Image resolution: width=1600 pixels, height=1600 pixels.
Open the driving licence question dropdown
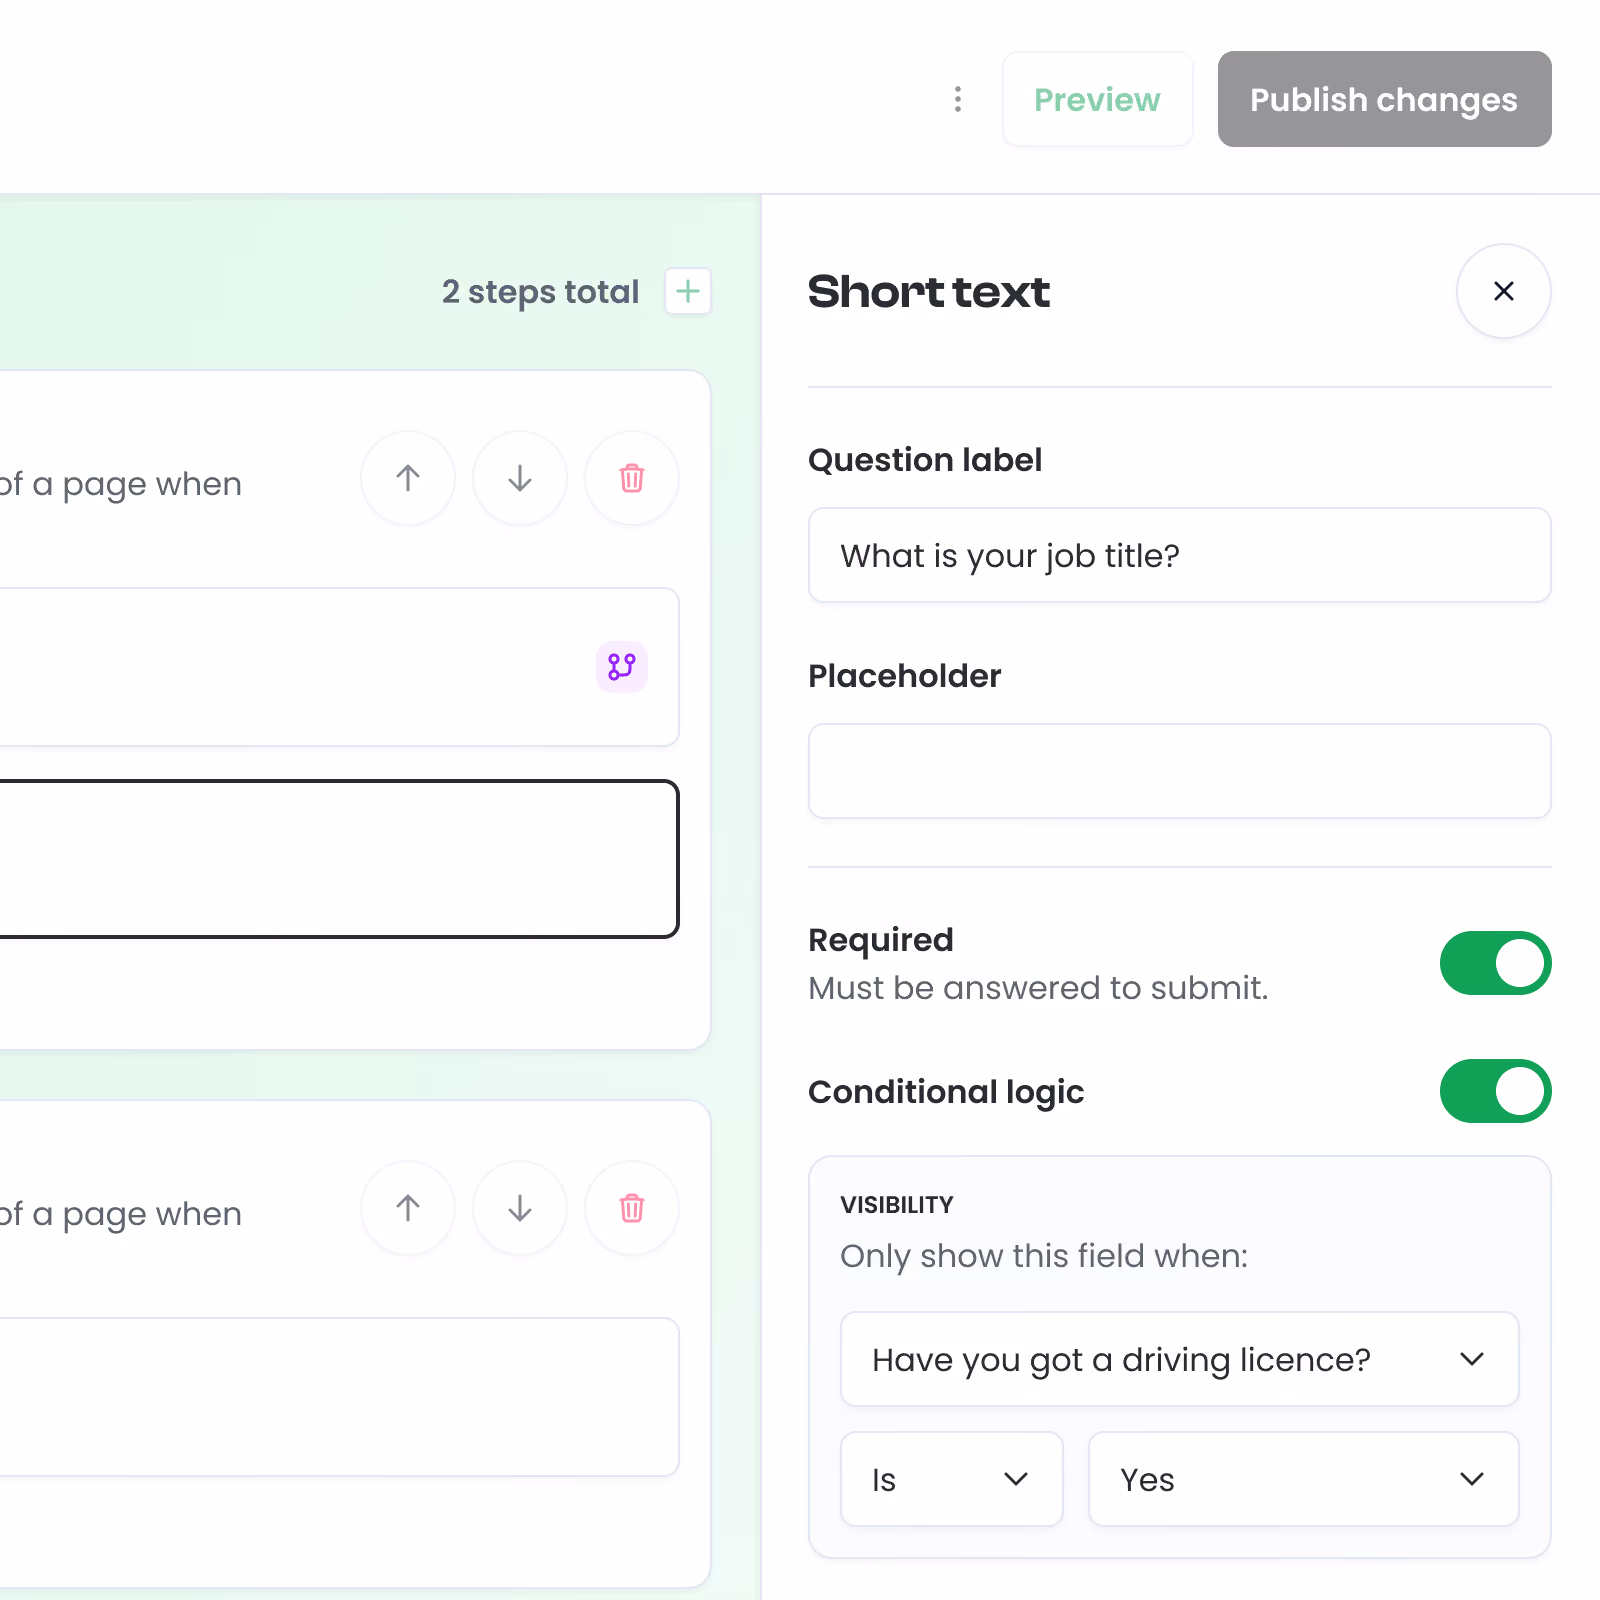[x=1180, y=1359]
